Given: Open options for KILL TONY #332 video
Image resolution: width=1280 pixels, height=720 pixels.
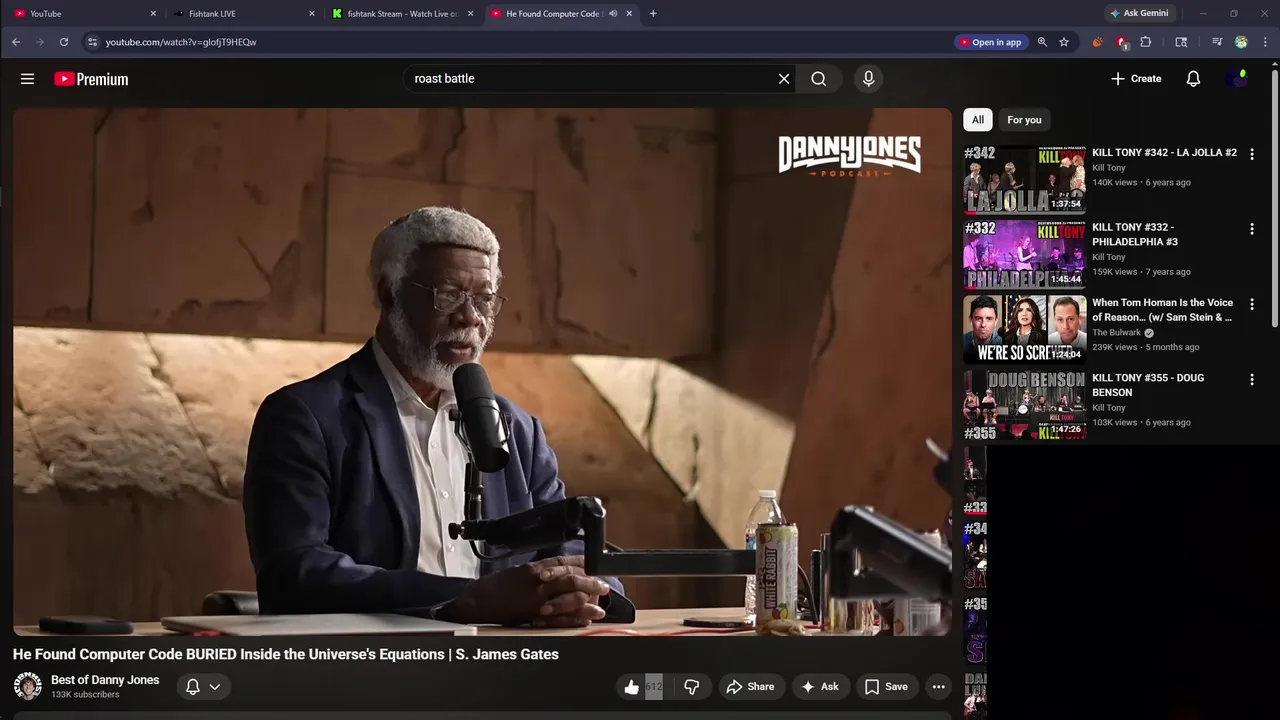Looking at the screenshot, I should (1251, 229).
